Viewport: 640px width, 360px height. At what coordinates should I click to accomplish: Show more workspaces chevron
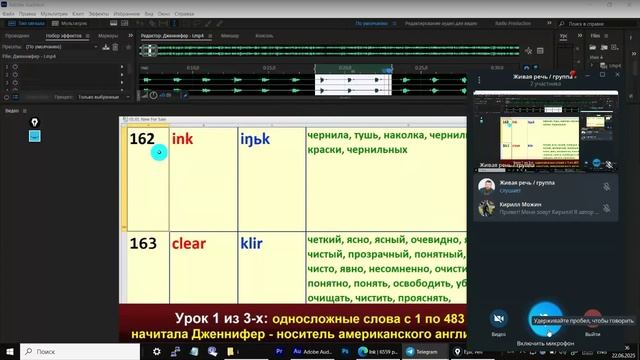coord(549,23)
